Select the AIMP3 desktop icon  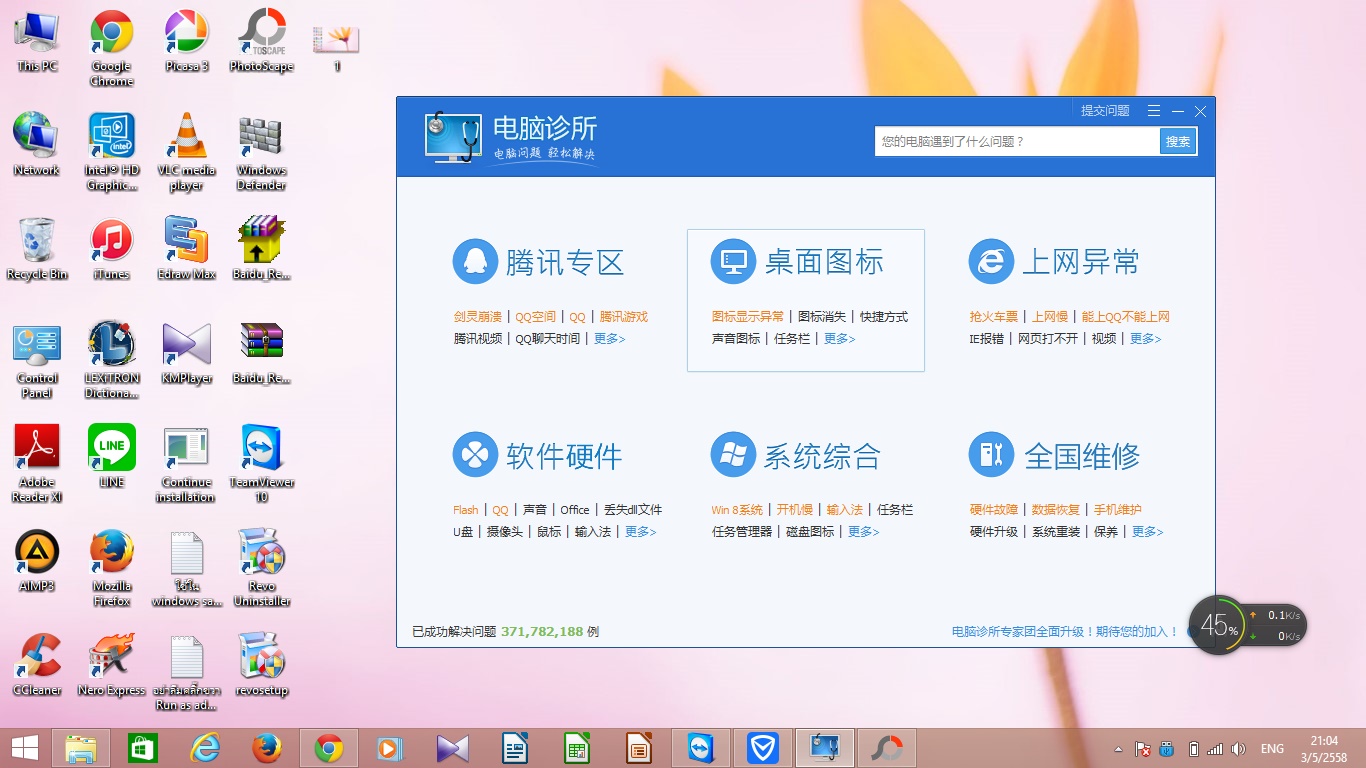[37, 560]
